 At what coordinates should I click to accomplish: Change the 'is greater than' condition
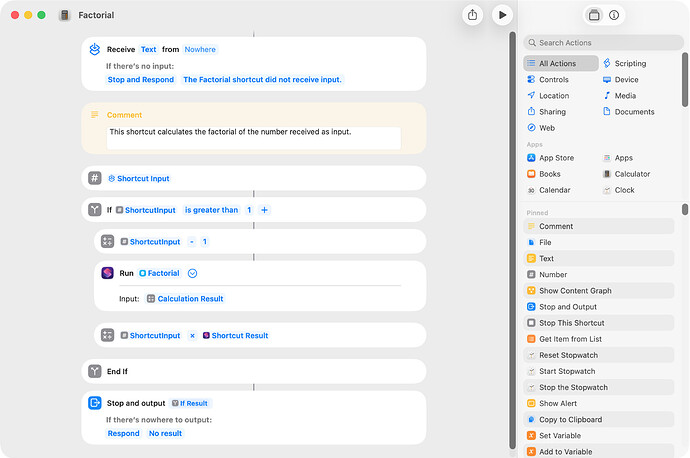coord(211,210)
